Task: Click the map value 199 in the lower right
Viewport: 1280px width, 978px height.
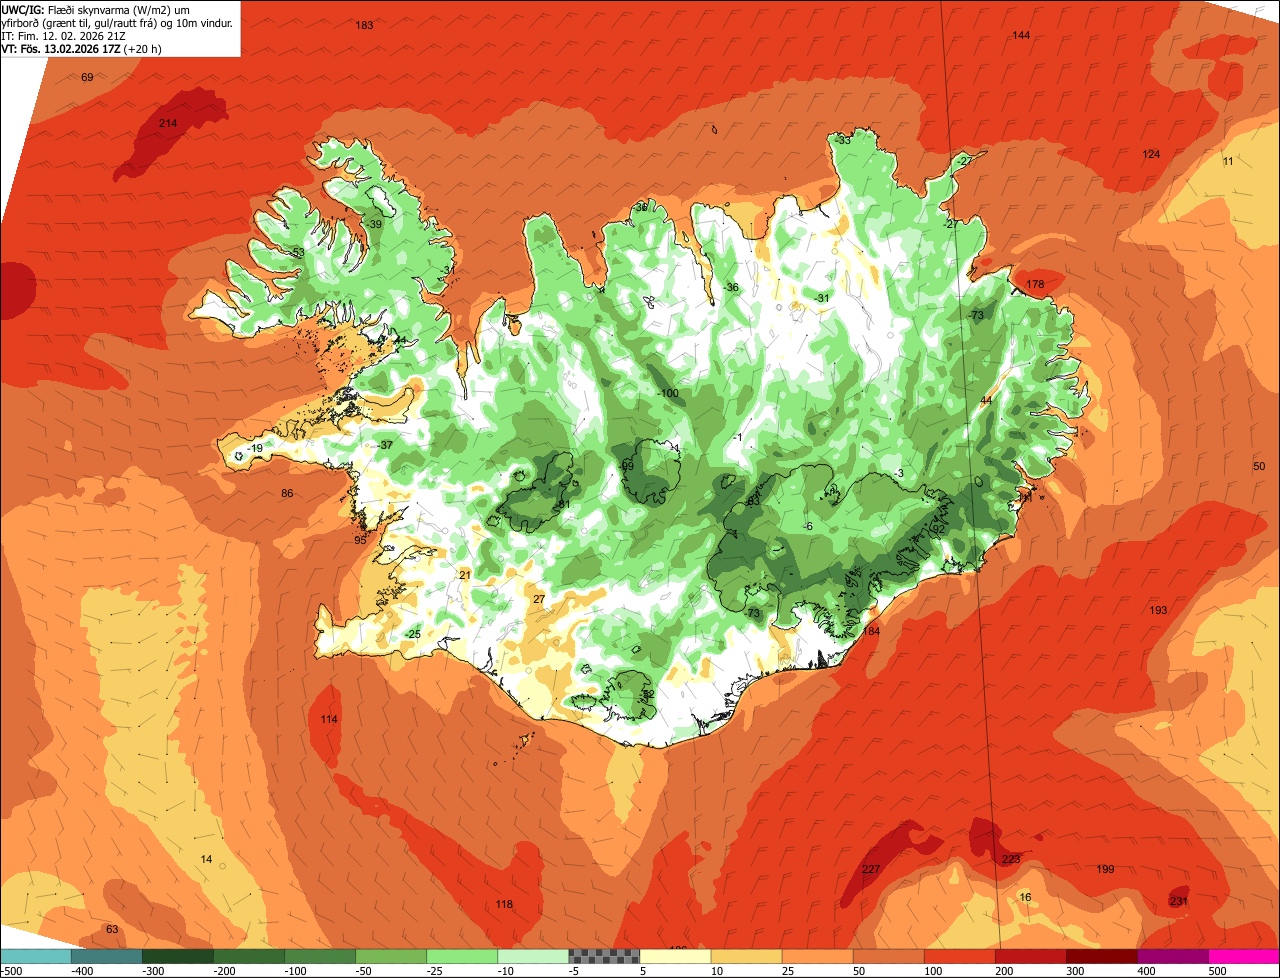Action: point(1105,869)
